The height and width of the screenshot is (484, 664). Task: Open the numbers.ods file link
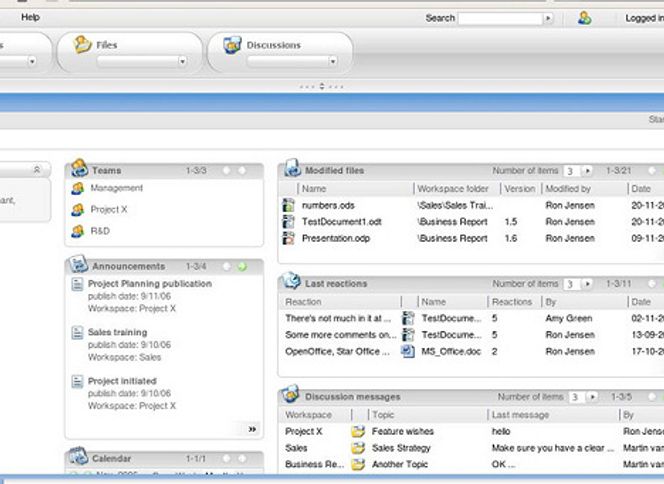pos(328,205)
